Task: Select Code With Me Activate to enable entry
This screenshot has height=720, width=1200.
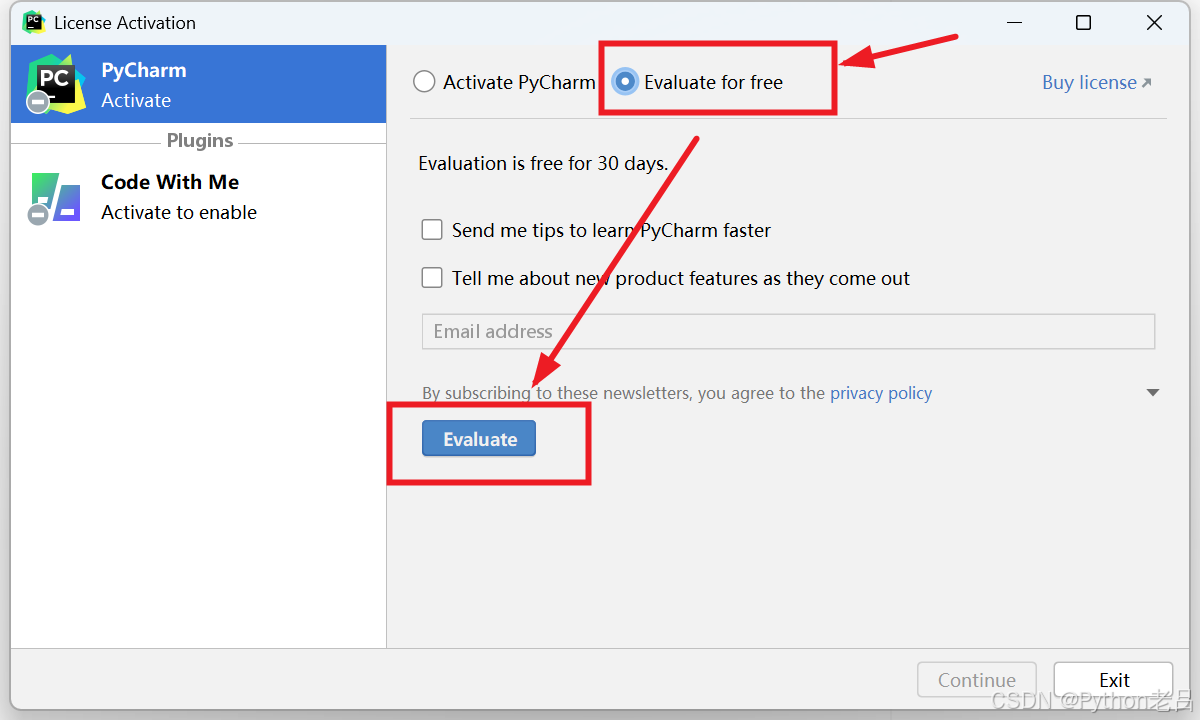Action: pos(198,197)
